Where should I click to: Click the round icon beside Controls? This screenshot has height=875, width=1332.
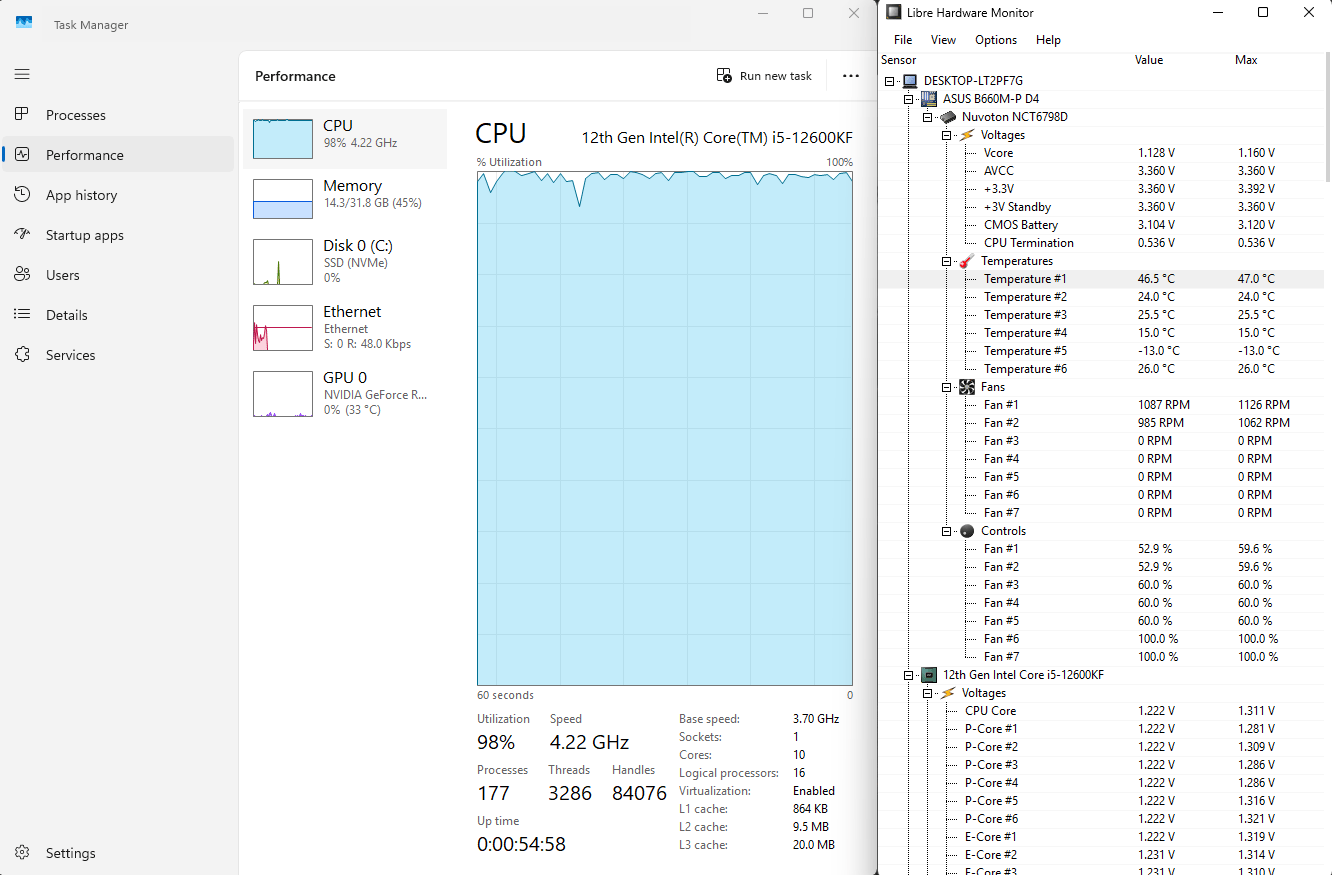coord(967,531)
